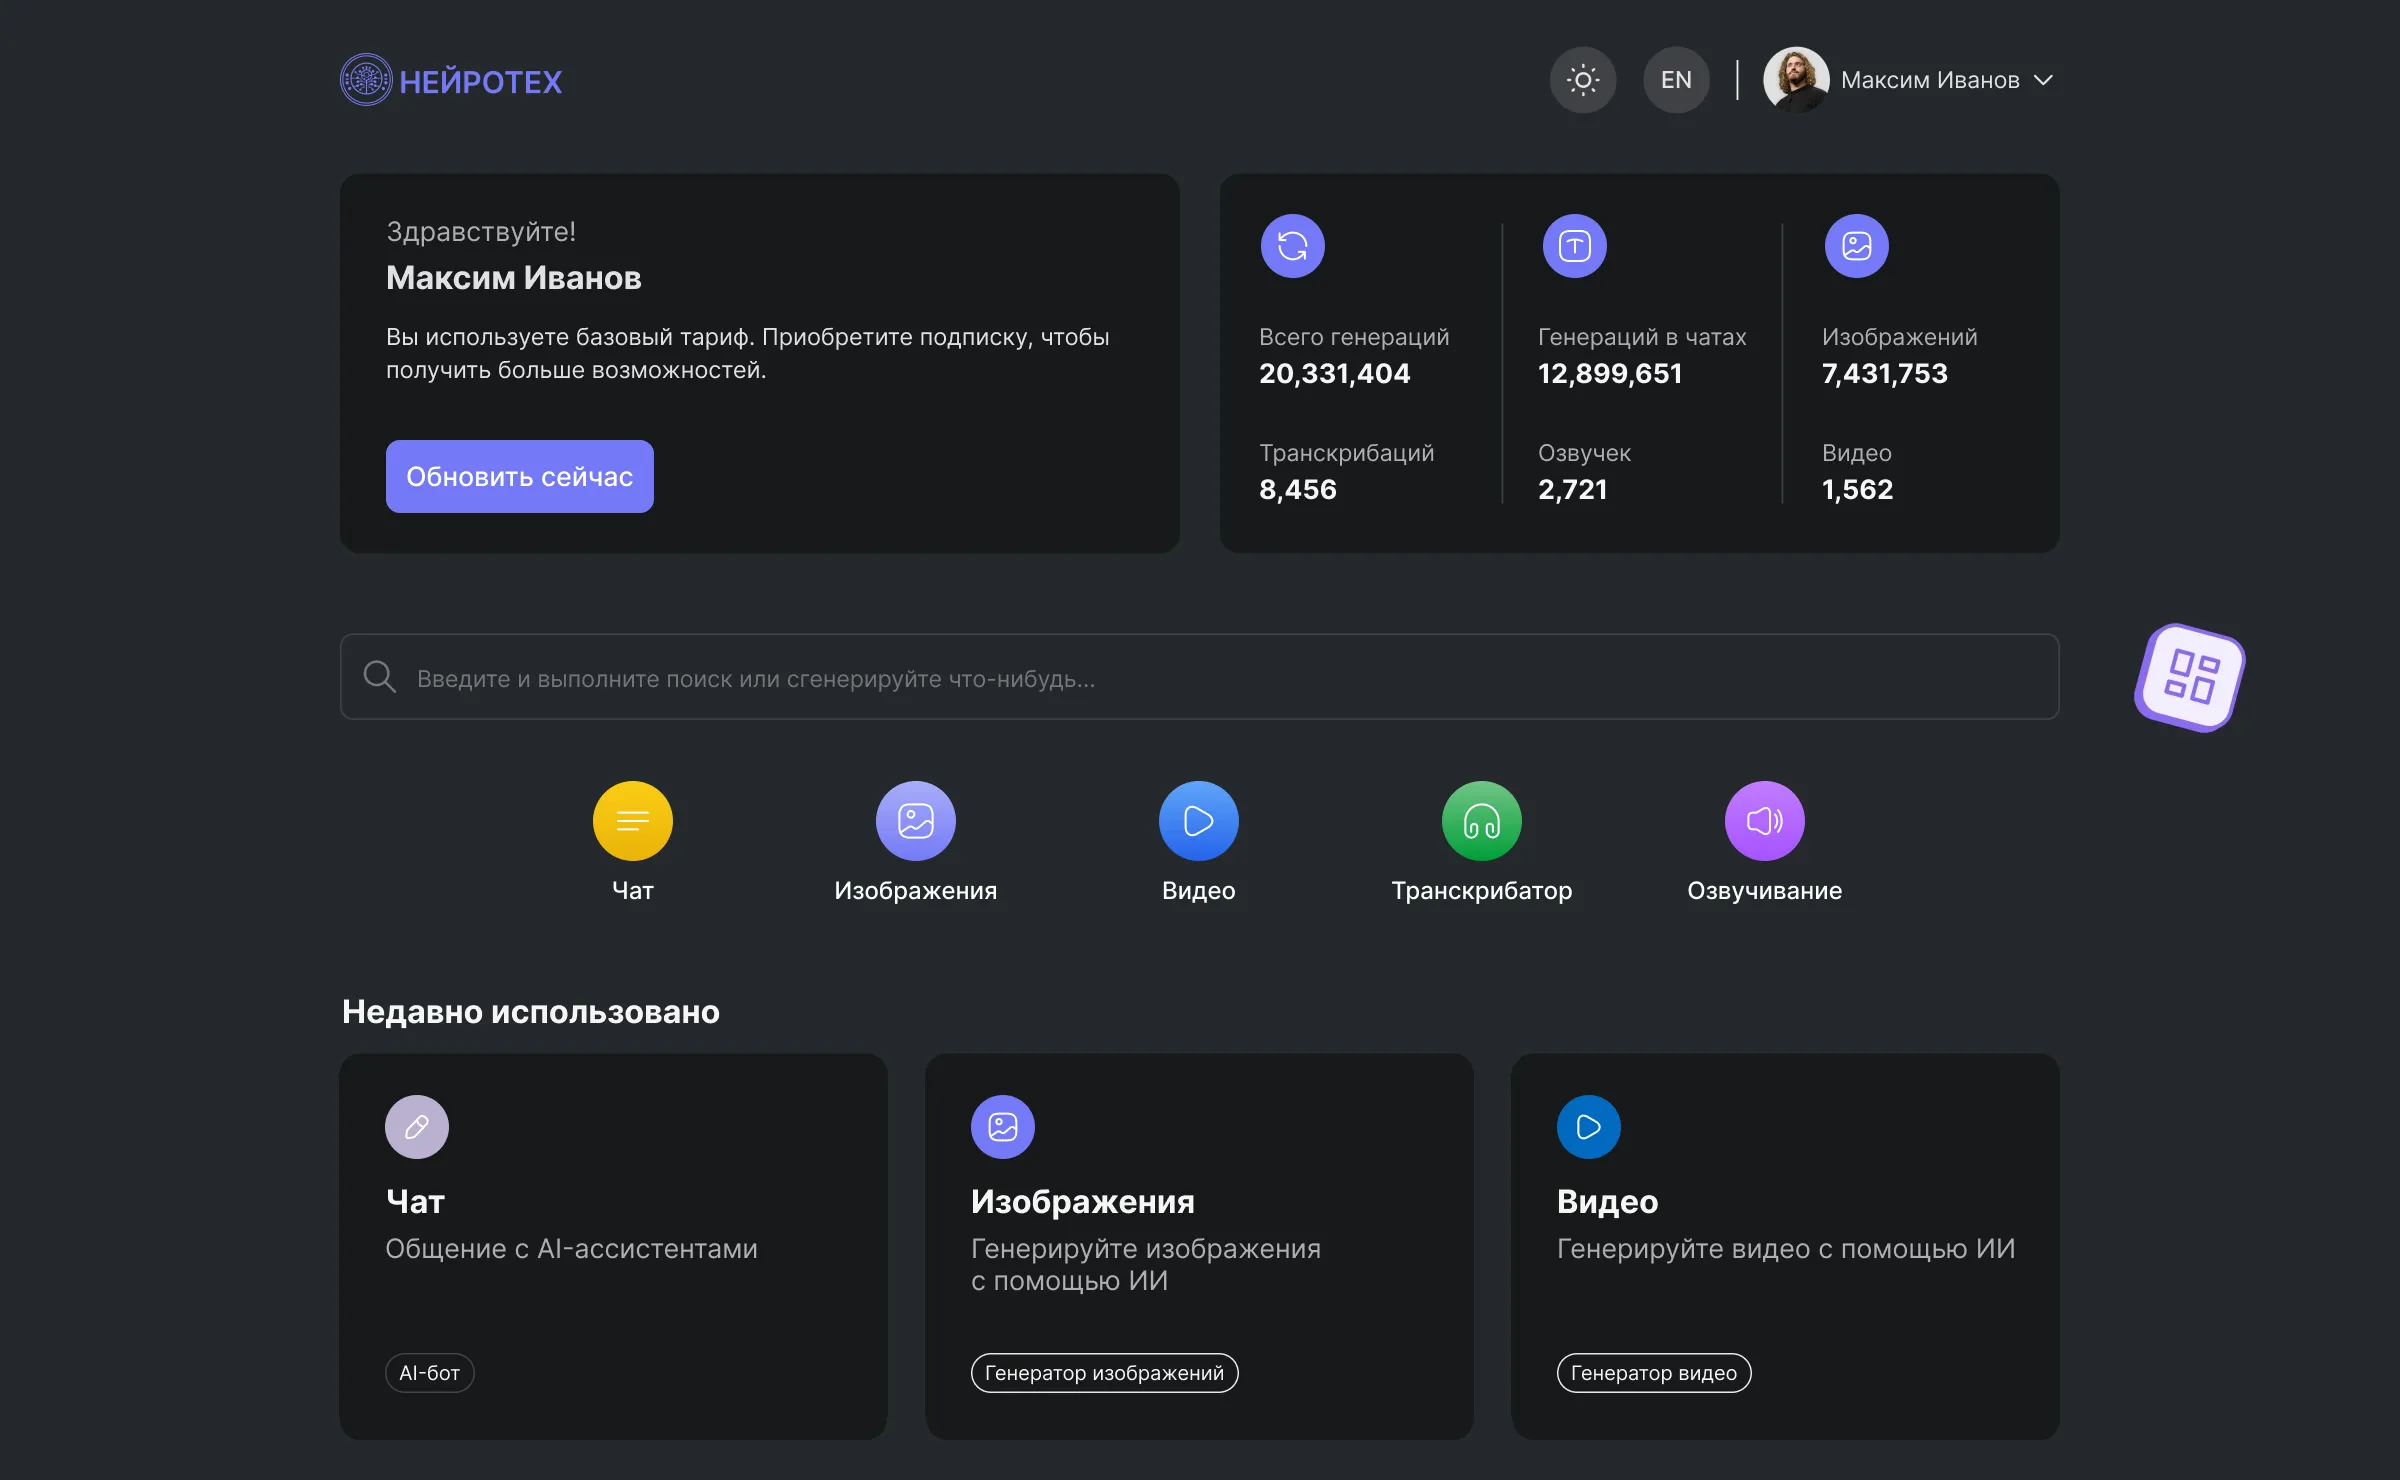Open the Озвучивание speaker icon
Screen dimensions: 2400x1480
(1764, 820)
